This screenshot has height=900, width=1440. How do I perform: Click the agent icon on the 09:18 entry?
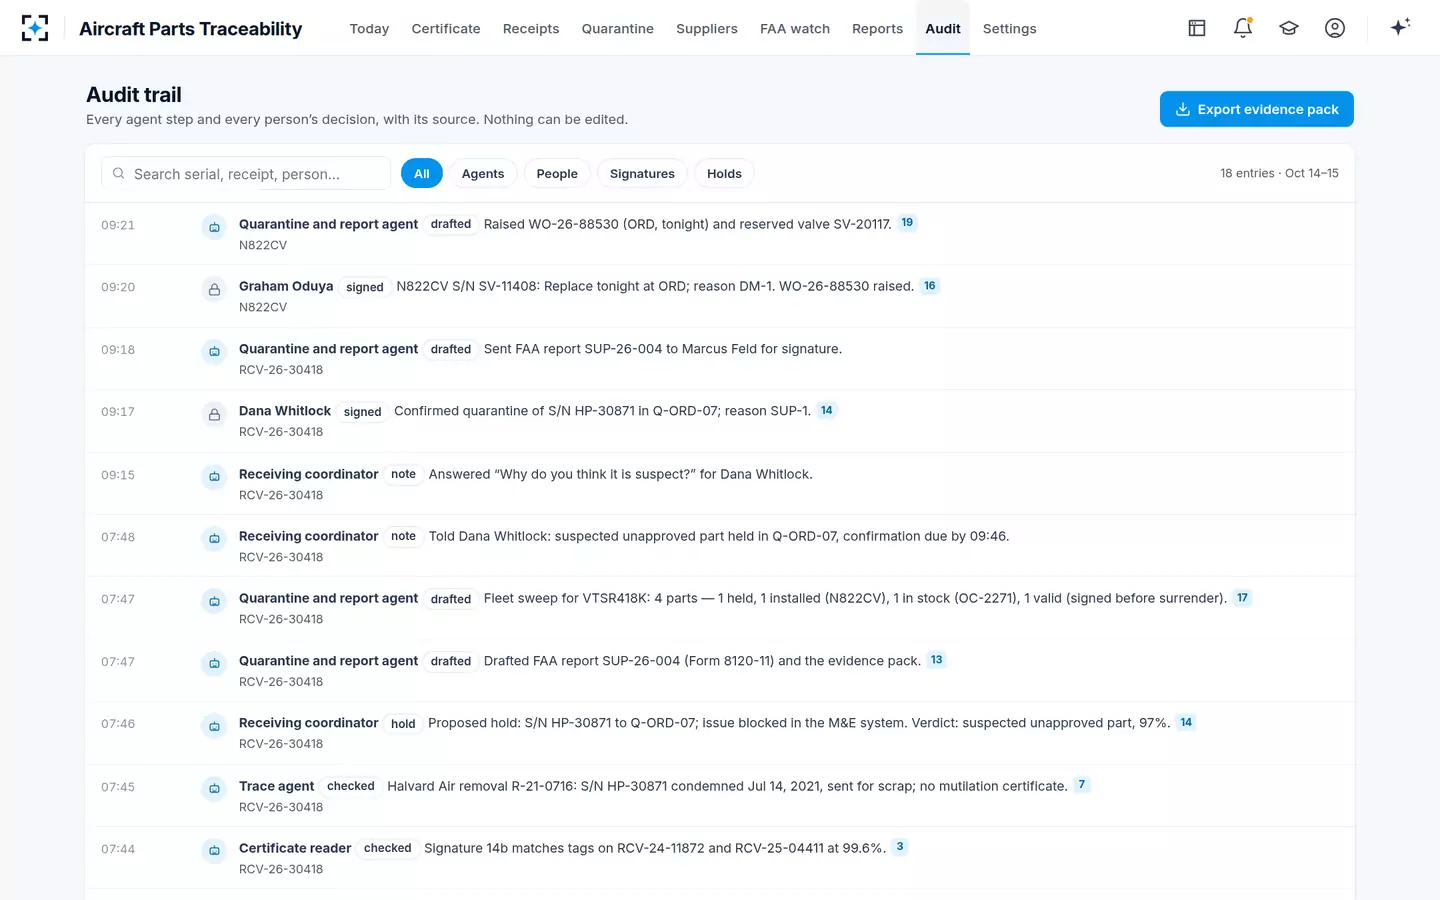pos(214,351)
